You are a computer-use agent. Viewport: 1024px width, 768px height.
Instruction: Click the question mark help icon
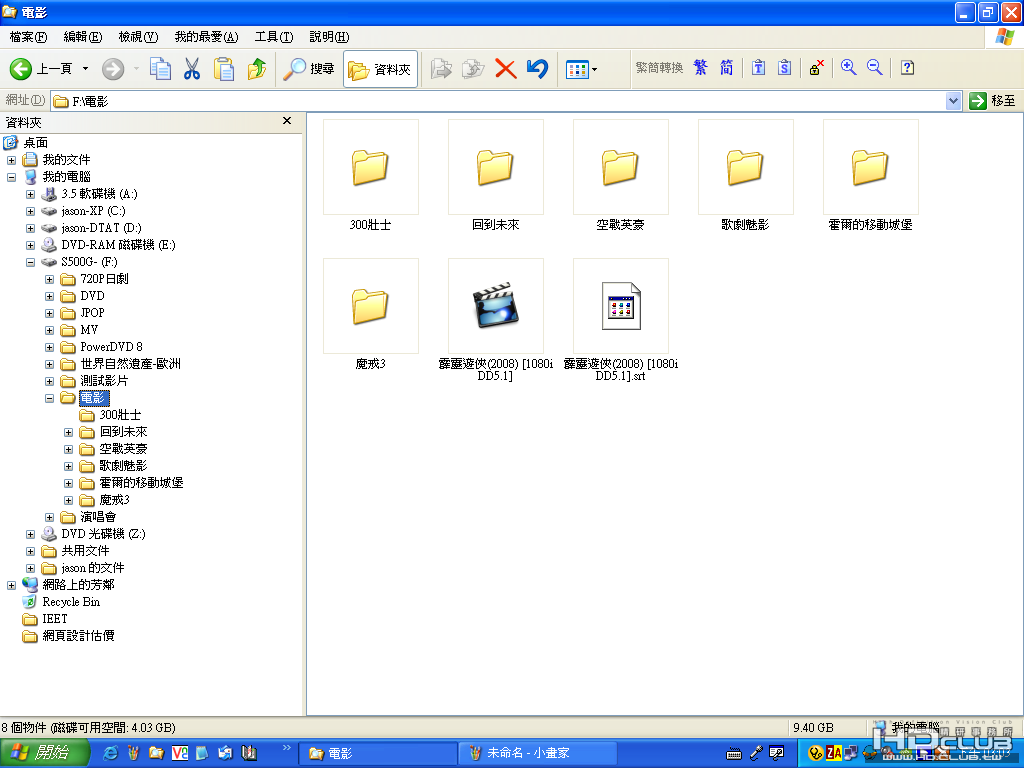click(x=907, y=67)
